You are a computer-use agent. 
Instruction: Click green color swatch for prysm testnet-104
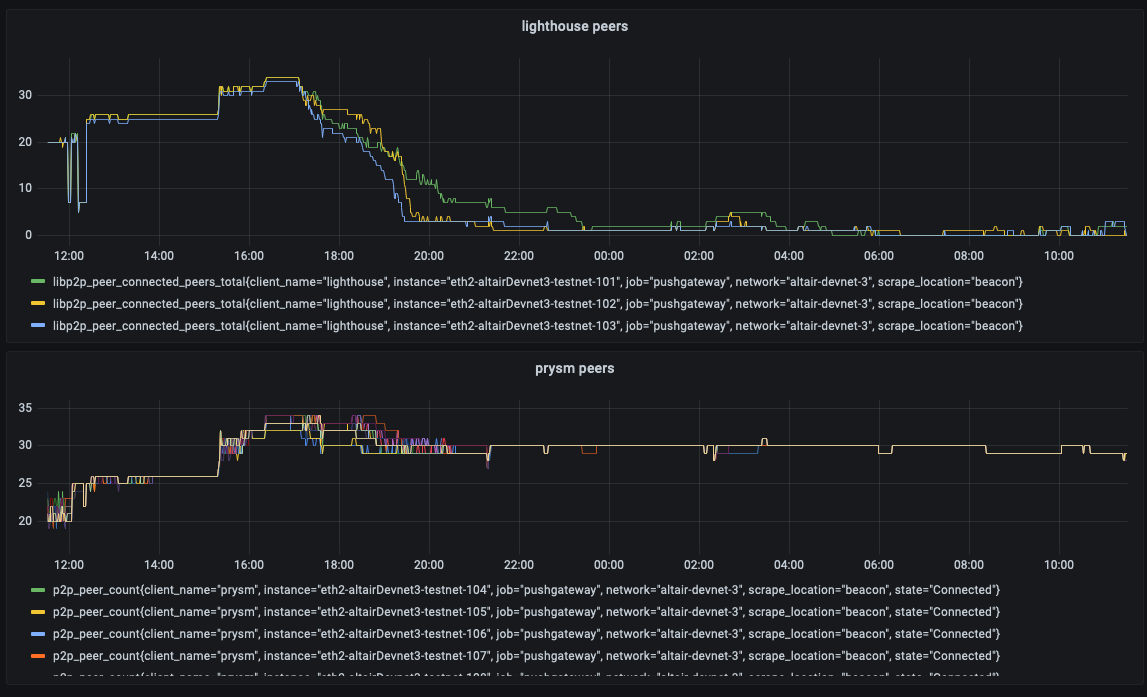click(39, 590)
